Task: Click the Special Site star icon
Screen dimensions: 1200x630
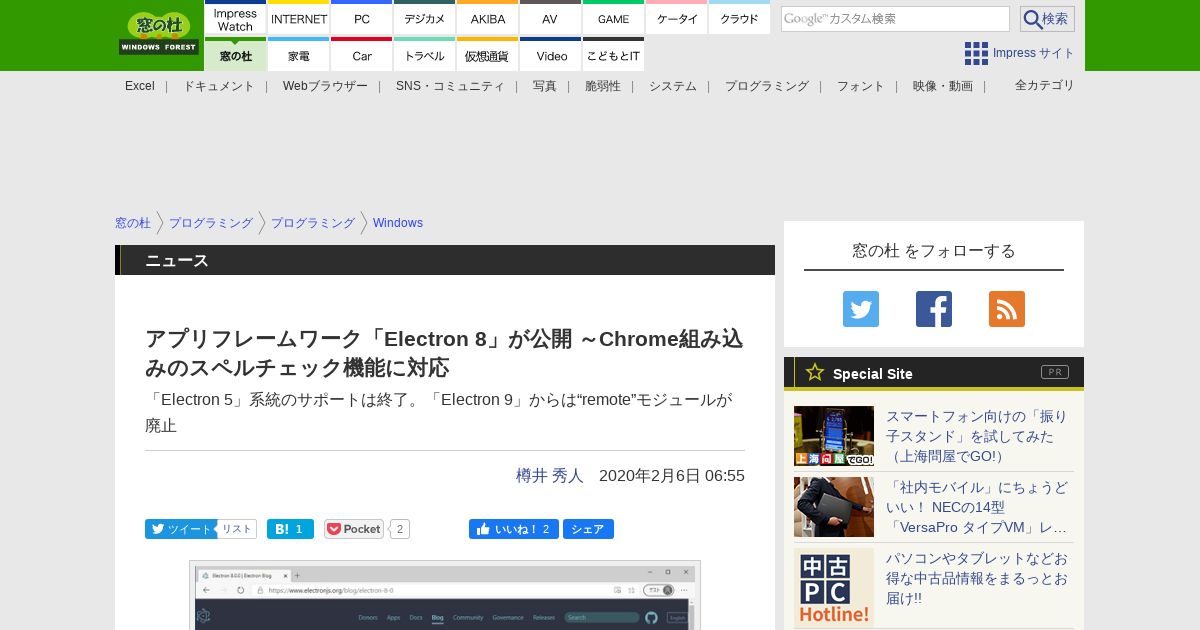Action: point(815,372)
